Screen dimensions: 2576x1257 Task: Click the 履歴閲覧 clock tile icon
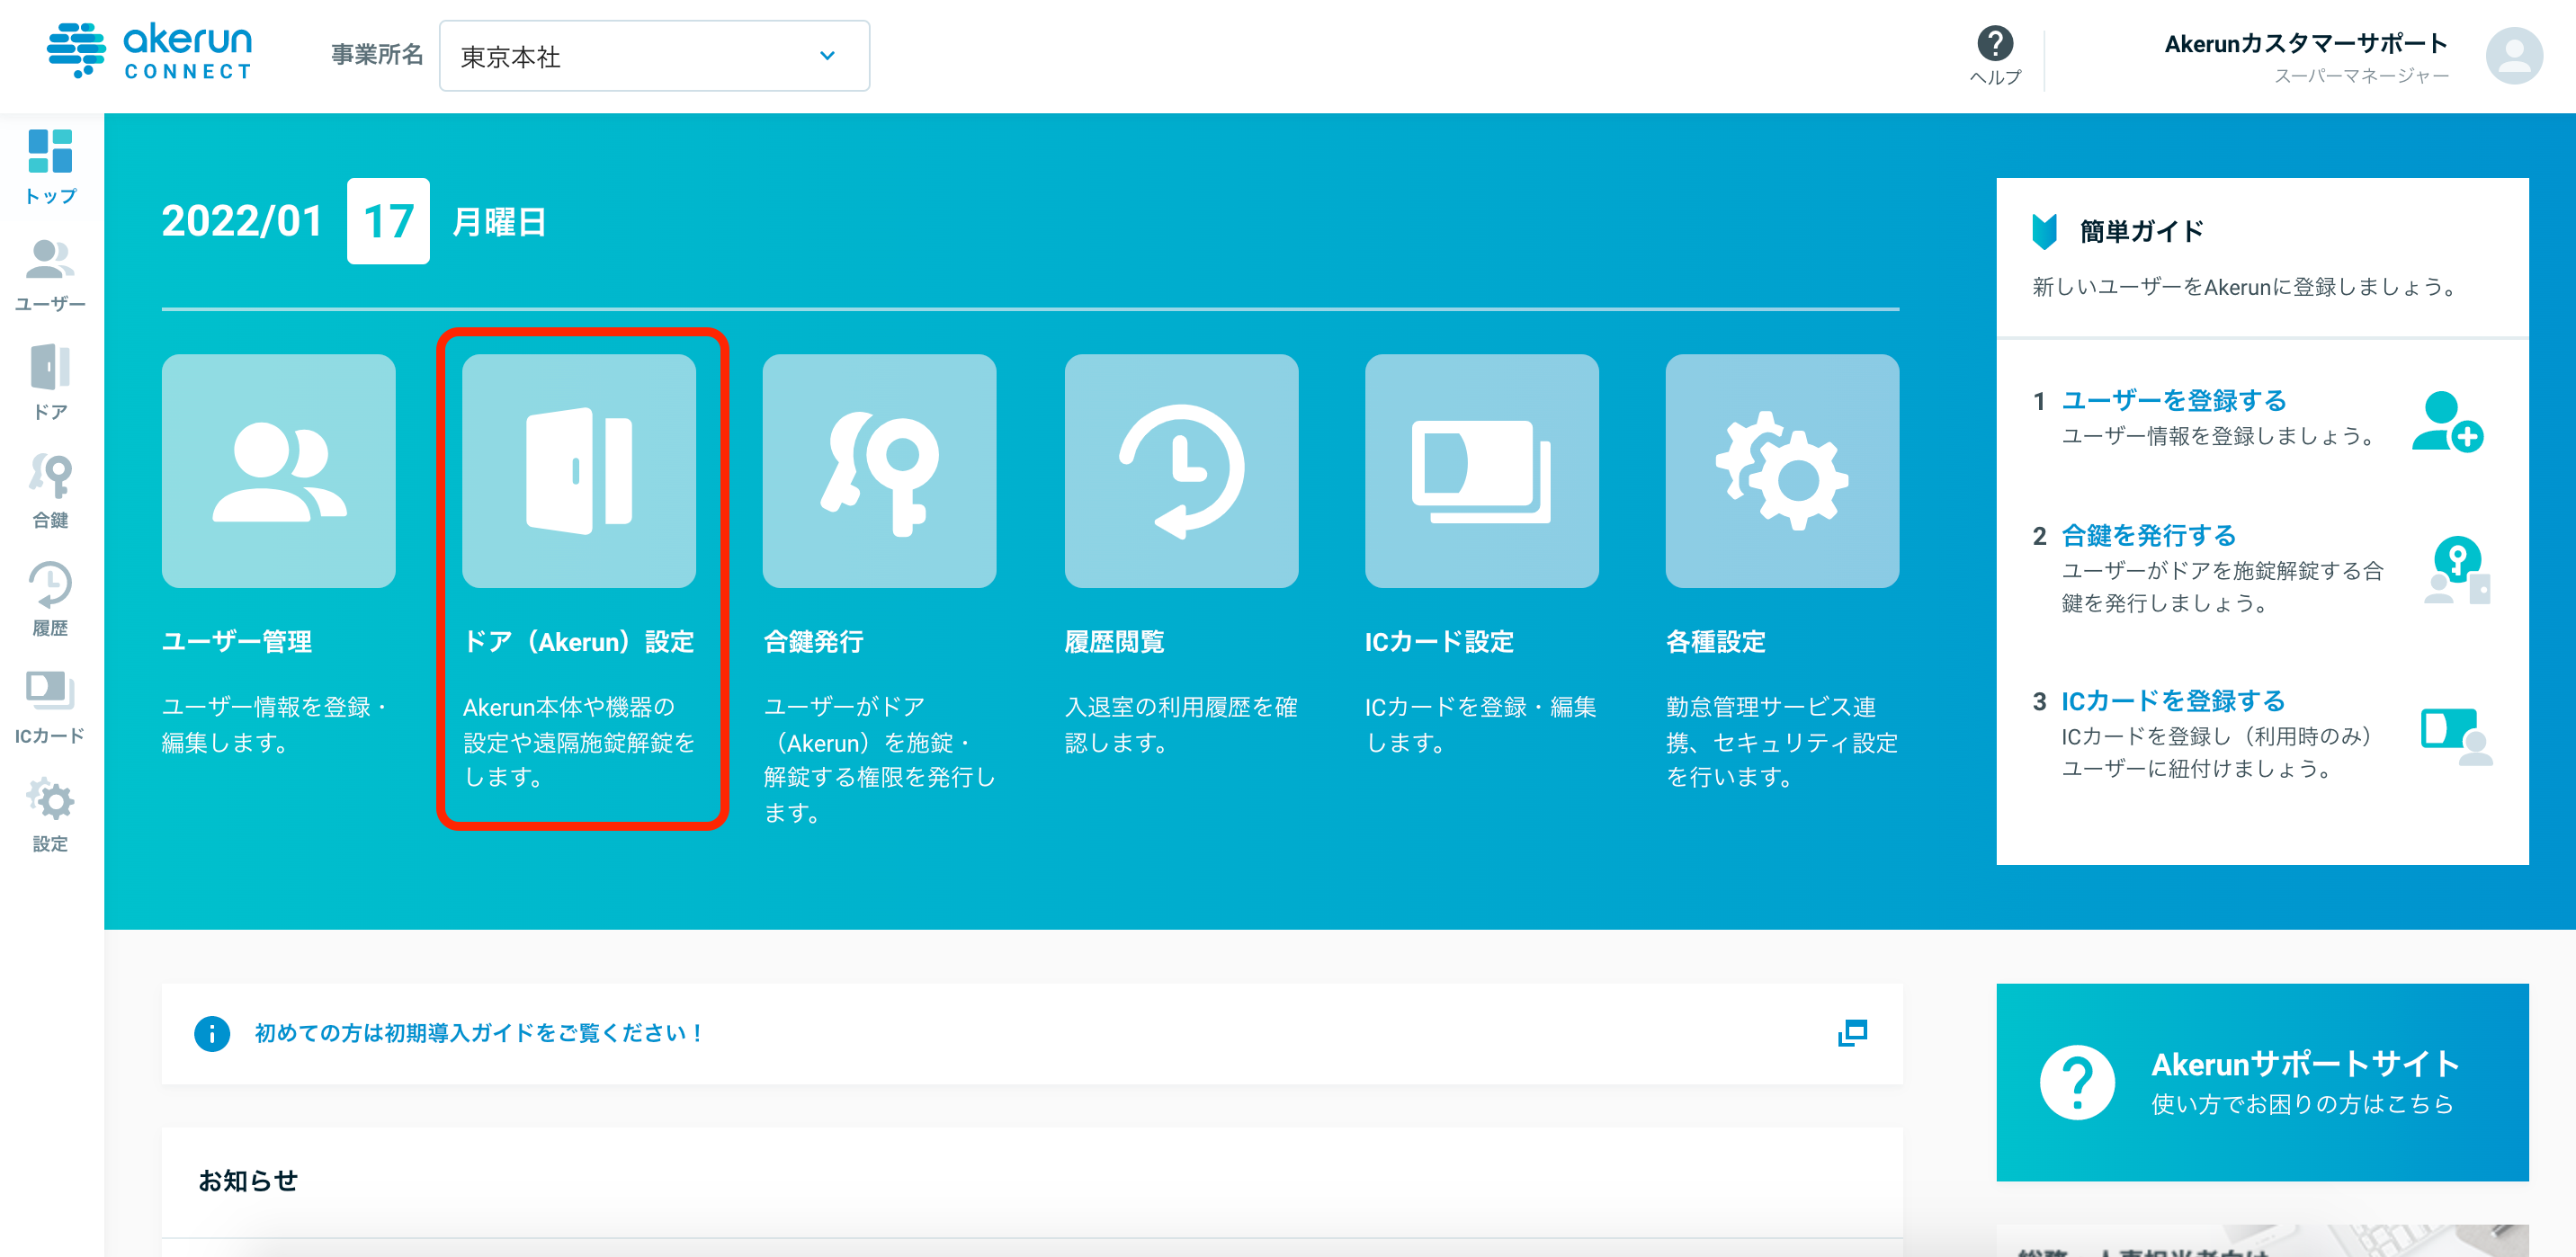[1181, 471]
